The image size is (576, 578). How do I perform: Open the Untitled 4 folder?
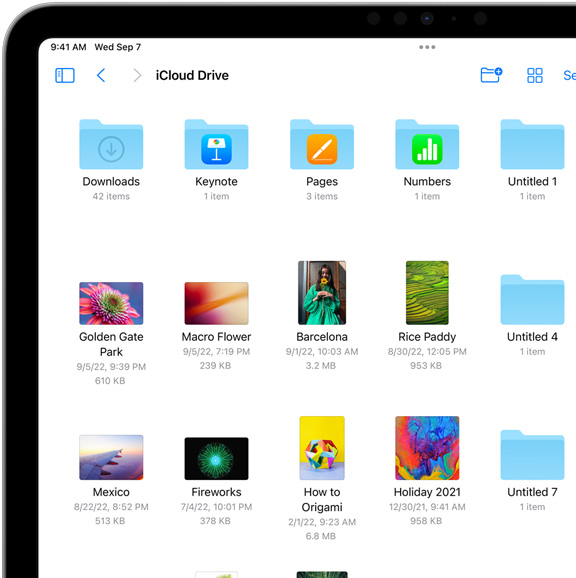pyautogui.click(x=532, y=300)
